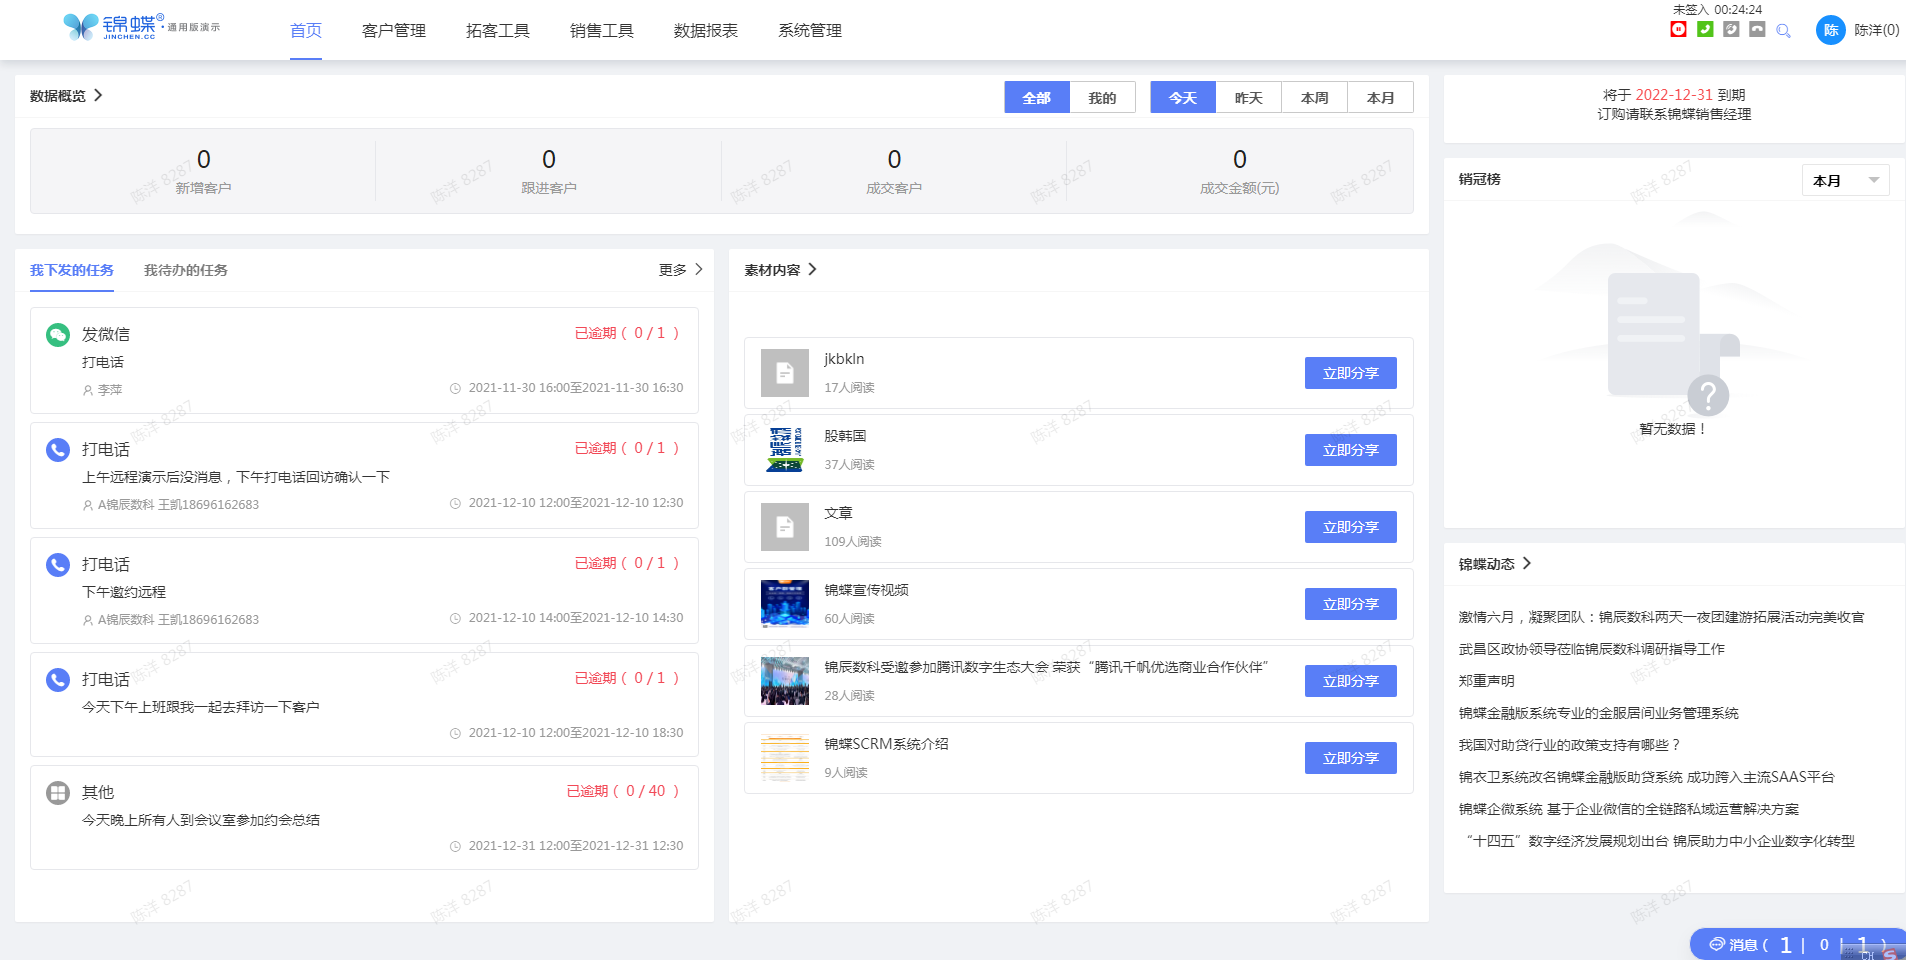Open news 我国对助贷行业的政策支持有哪些
The height and width of the screenshot is (960, 1906).
point(1570,745)
